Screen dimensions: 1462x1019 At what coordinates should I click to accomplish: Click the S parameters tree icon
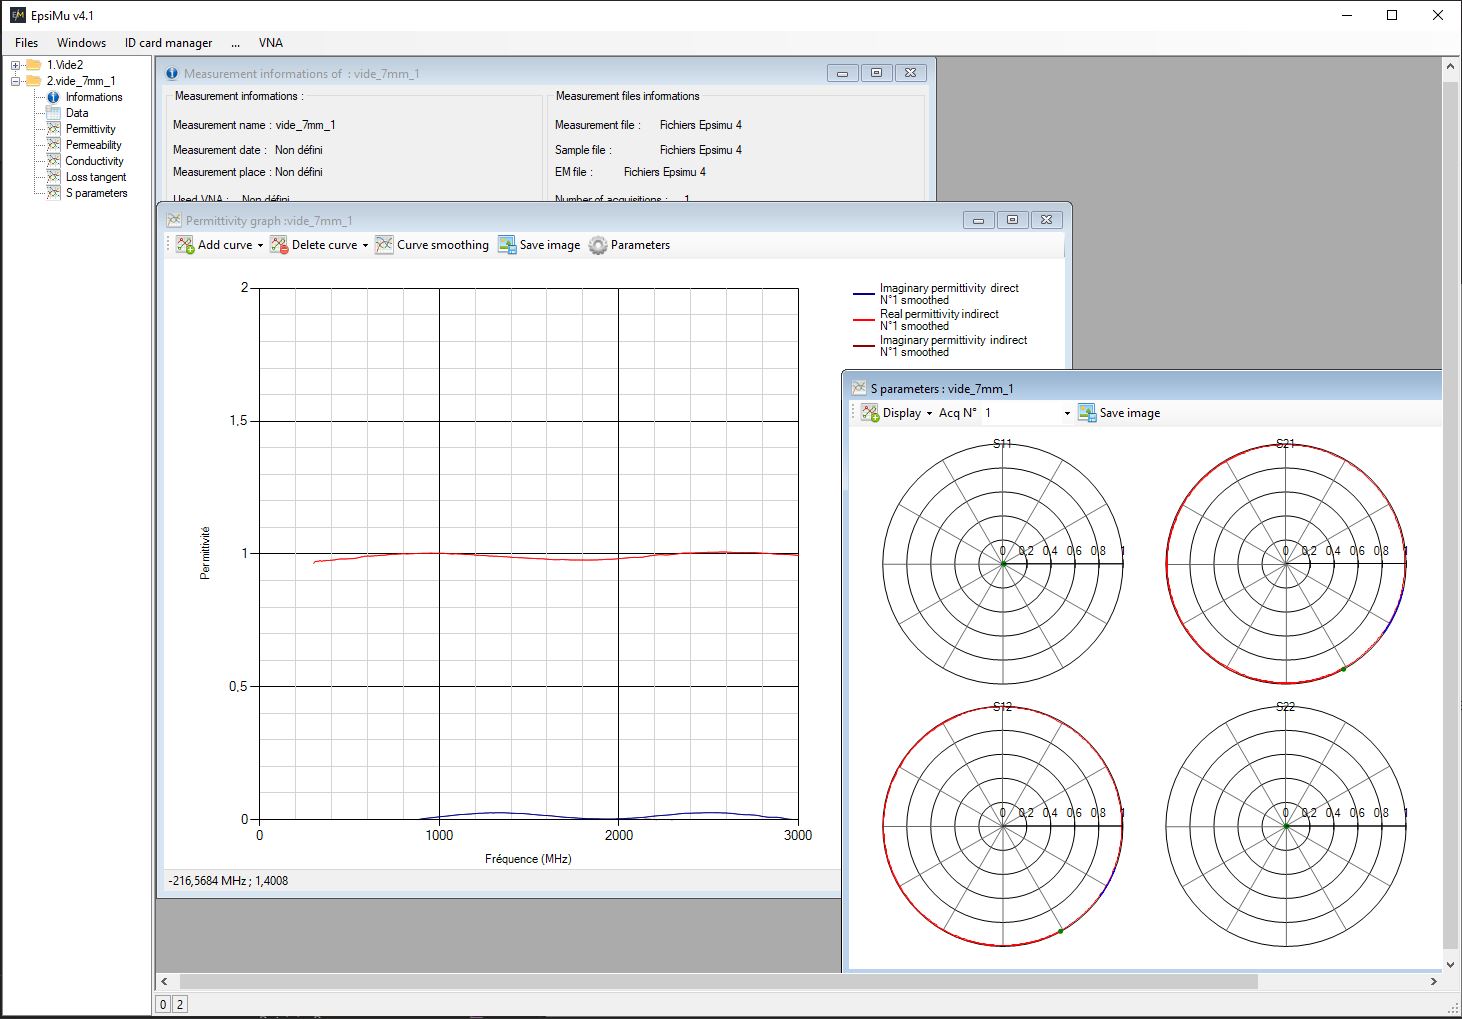54,193
